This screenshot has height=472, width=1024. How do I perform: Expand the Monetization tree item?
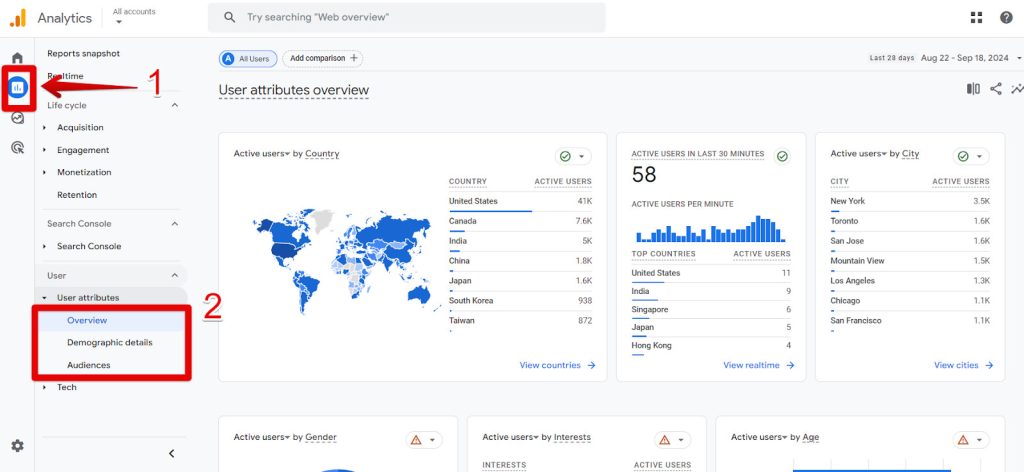[x=44, y=172]
